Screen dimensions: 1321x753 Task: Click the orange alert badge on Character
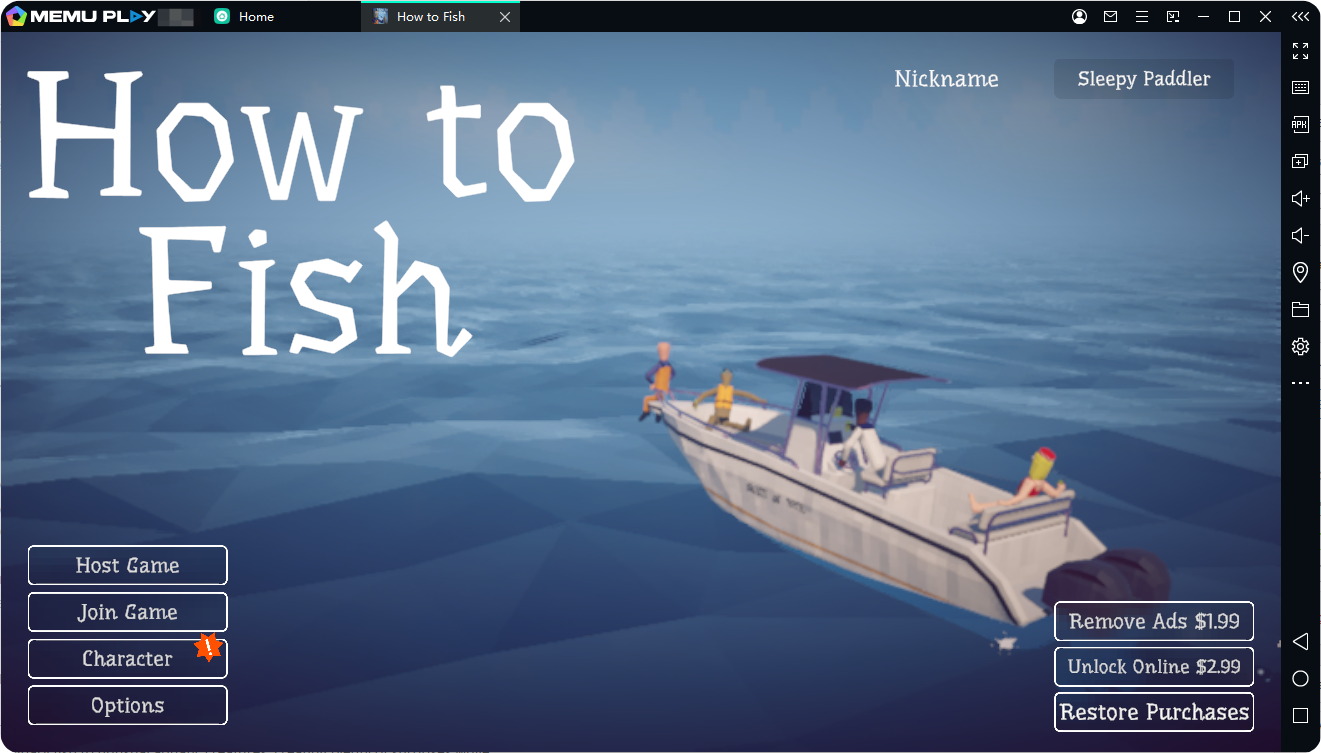pyautogui.click(x=208, y=647)
